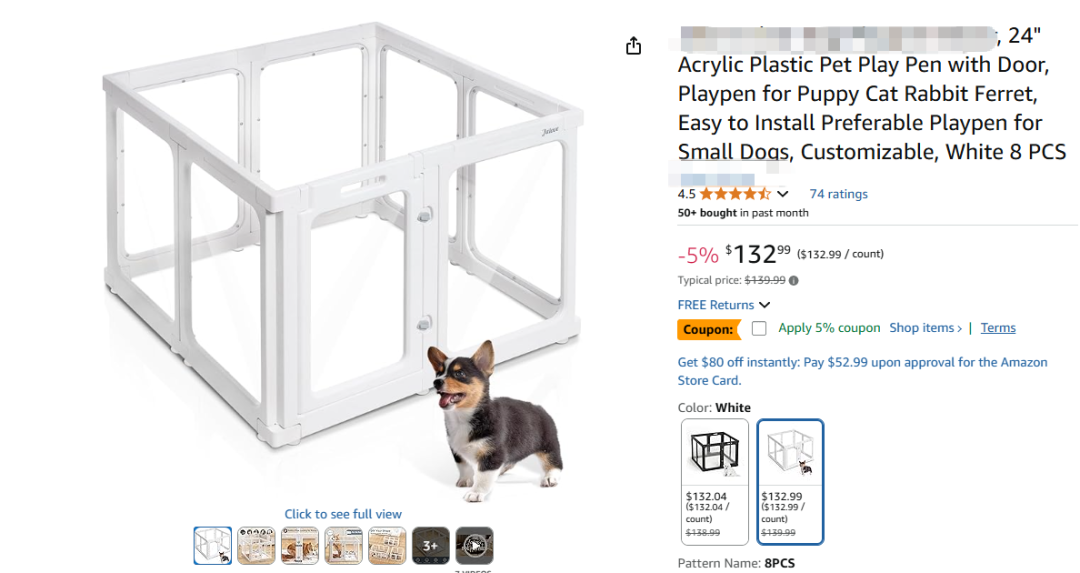Viewport: 1080px width, 573px height.
Task: Select the first white playpen thumbnail
Action: point(213,546)
